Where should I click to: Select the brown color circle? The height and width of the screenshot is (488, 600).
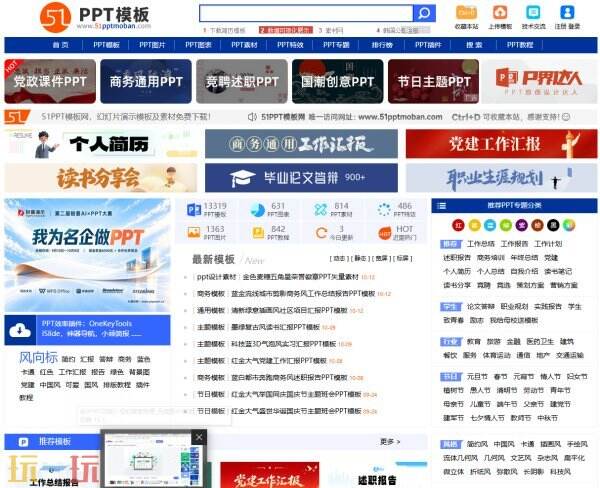[x=537, y=225]
